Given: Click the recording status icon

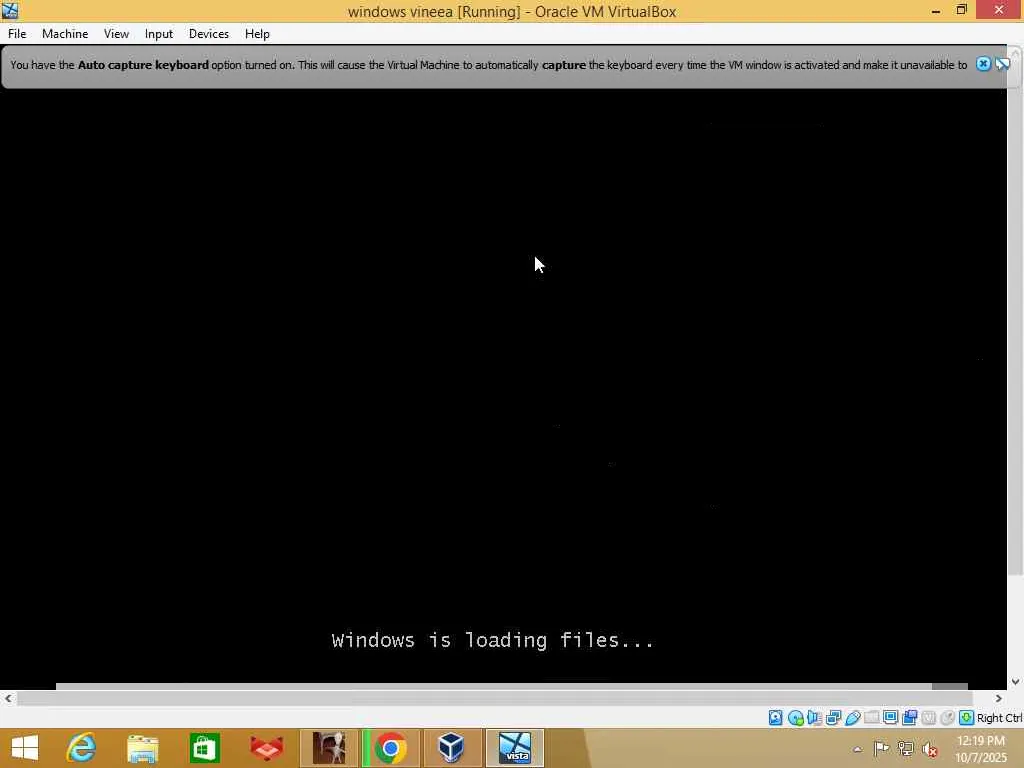Looking at the screenshot, I should pyautogui.click(x=909, y=718).
